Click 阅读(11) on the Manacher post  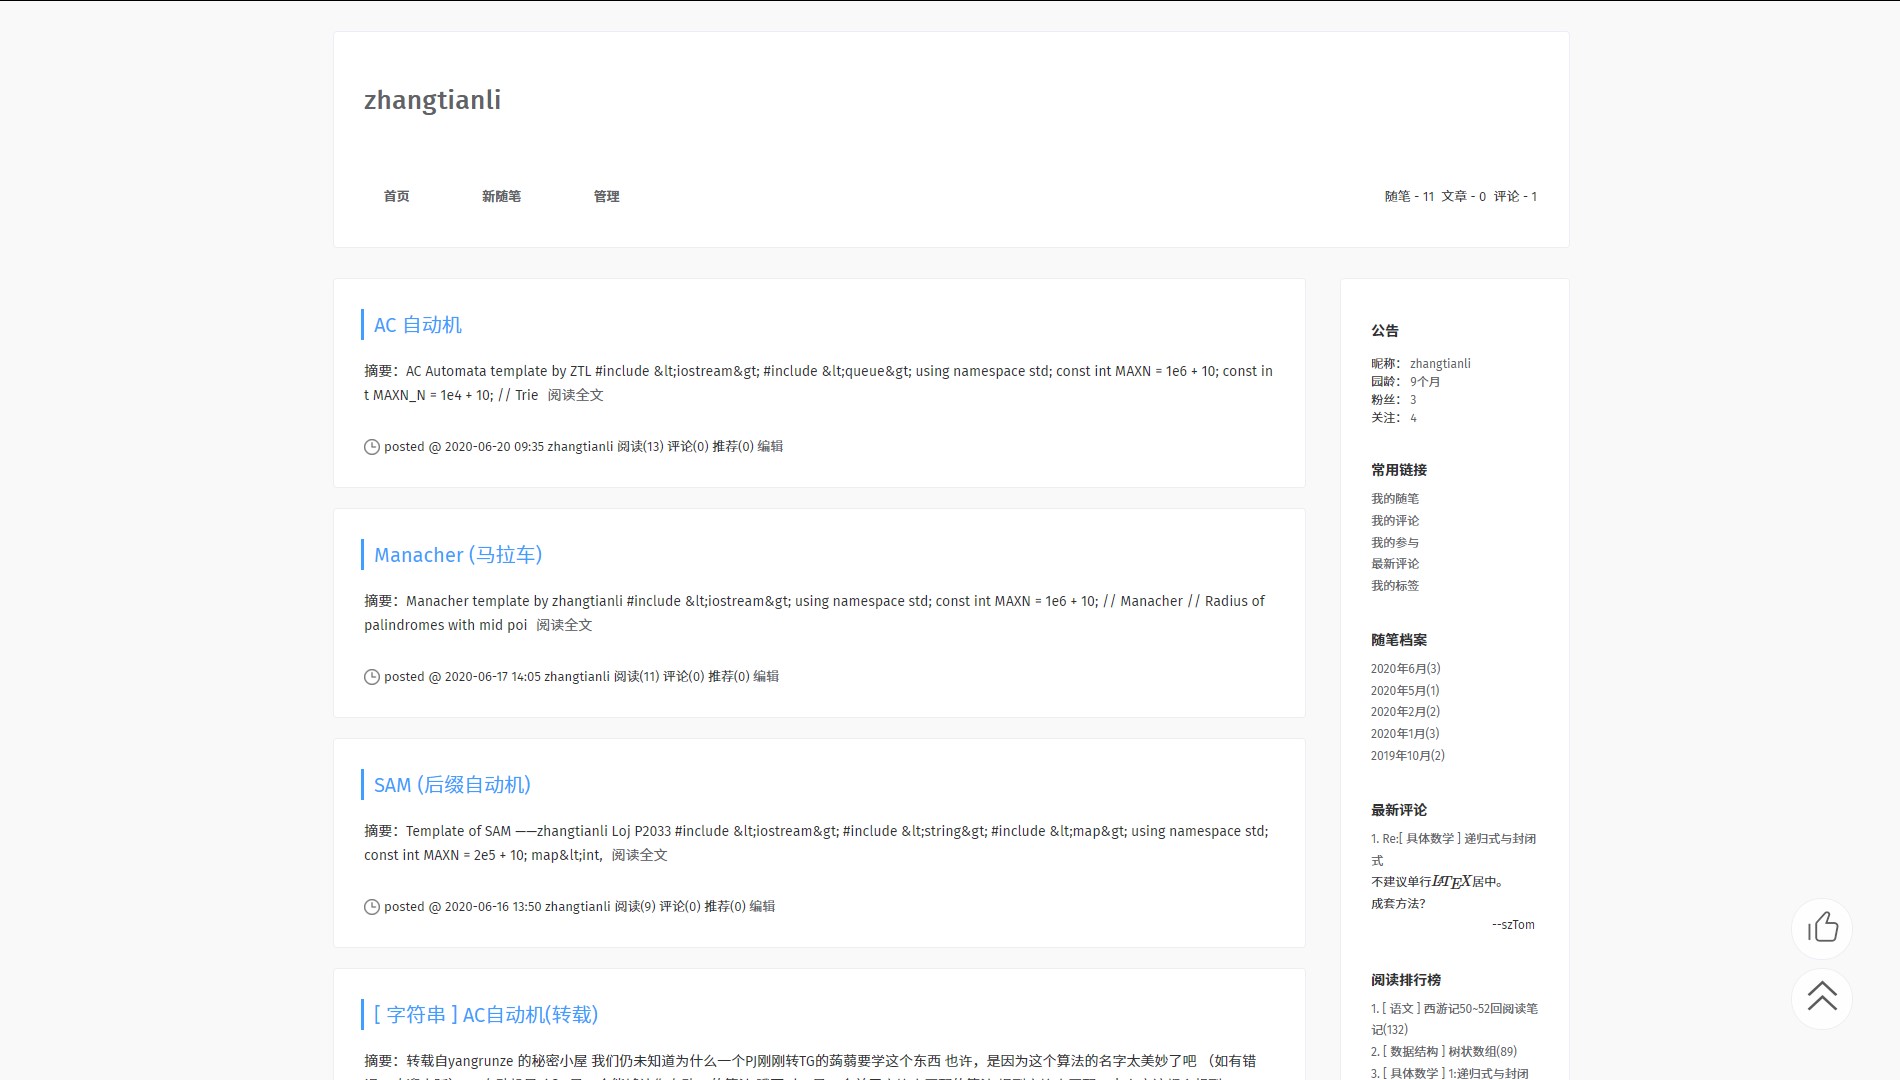click(x=636, y=677)
